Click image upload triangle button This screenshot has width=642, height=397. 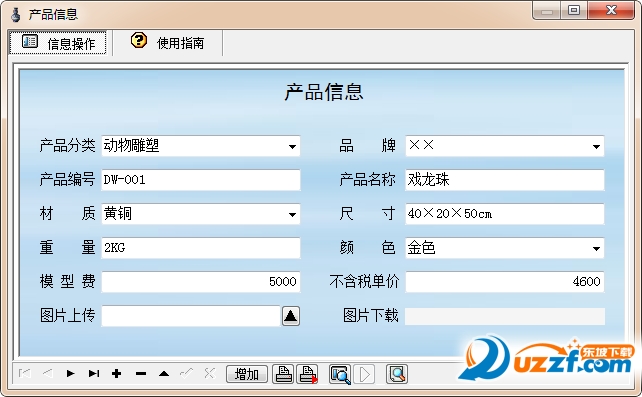coord(291,316)
